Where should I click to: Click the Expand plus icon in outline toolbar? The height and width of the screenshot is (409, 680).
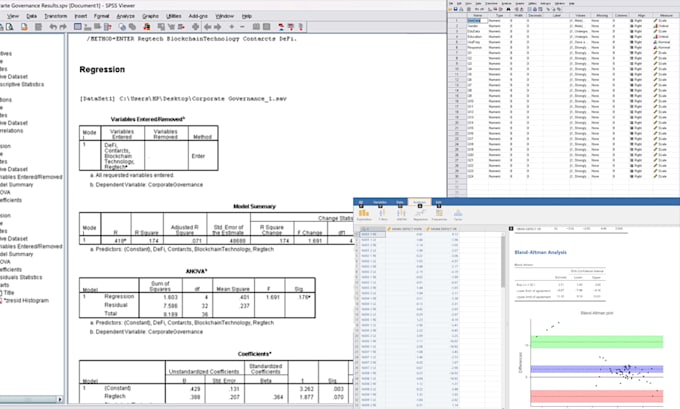click(232, 27)
